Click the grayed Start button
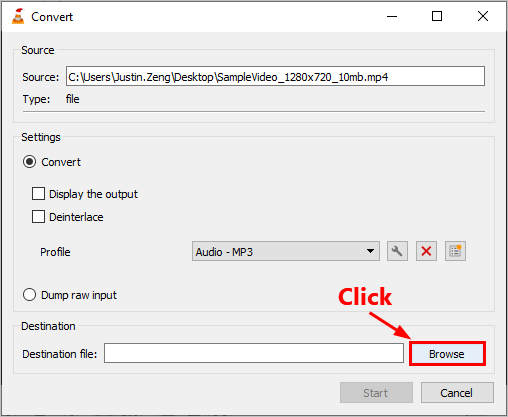The image size is (508, 417). [376, 393]
